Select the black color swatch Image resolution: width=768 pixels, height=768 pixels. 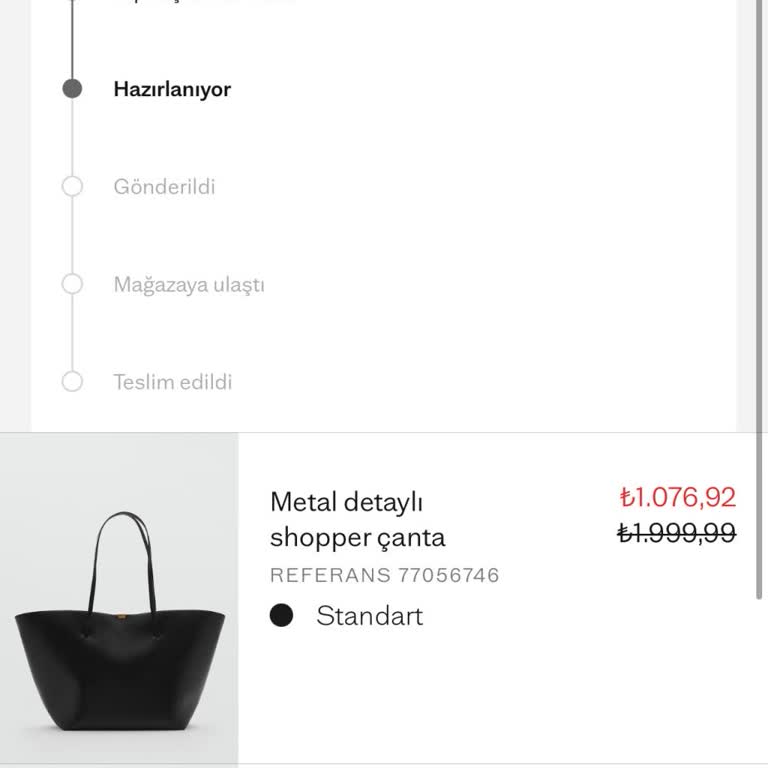(x=282, y=616)
